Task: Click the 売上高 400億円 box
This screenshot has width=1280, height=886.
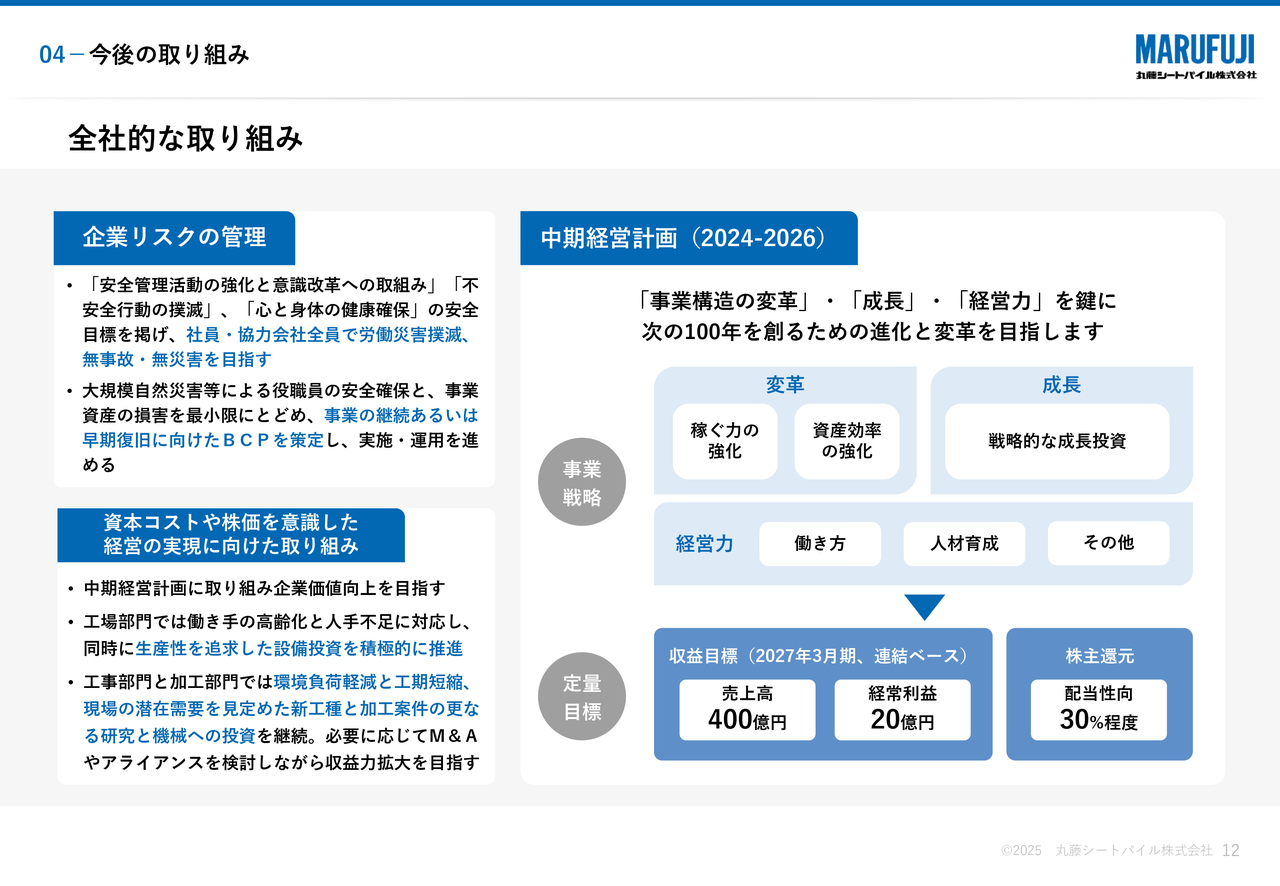Action: coord(747,710)
